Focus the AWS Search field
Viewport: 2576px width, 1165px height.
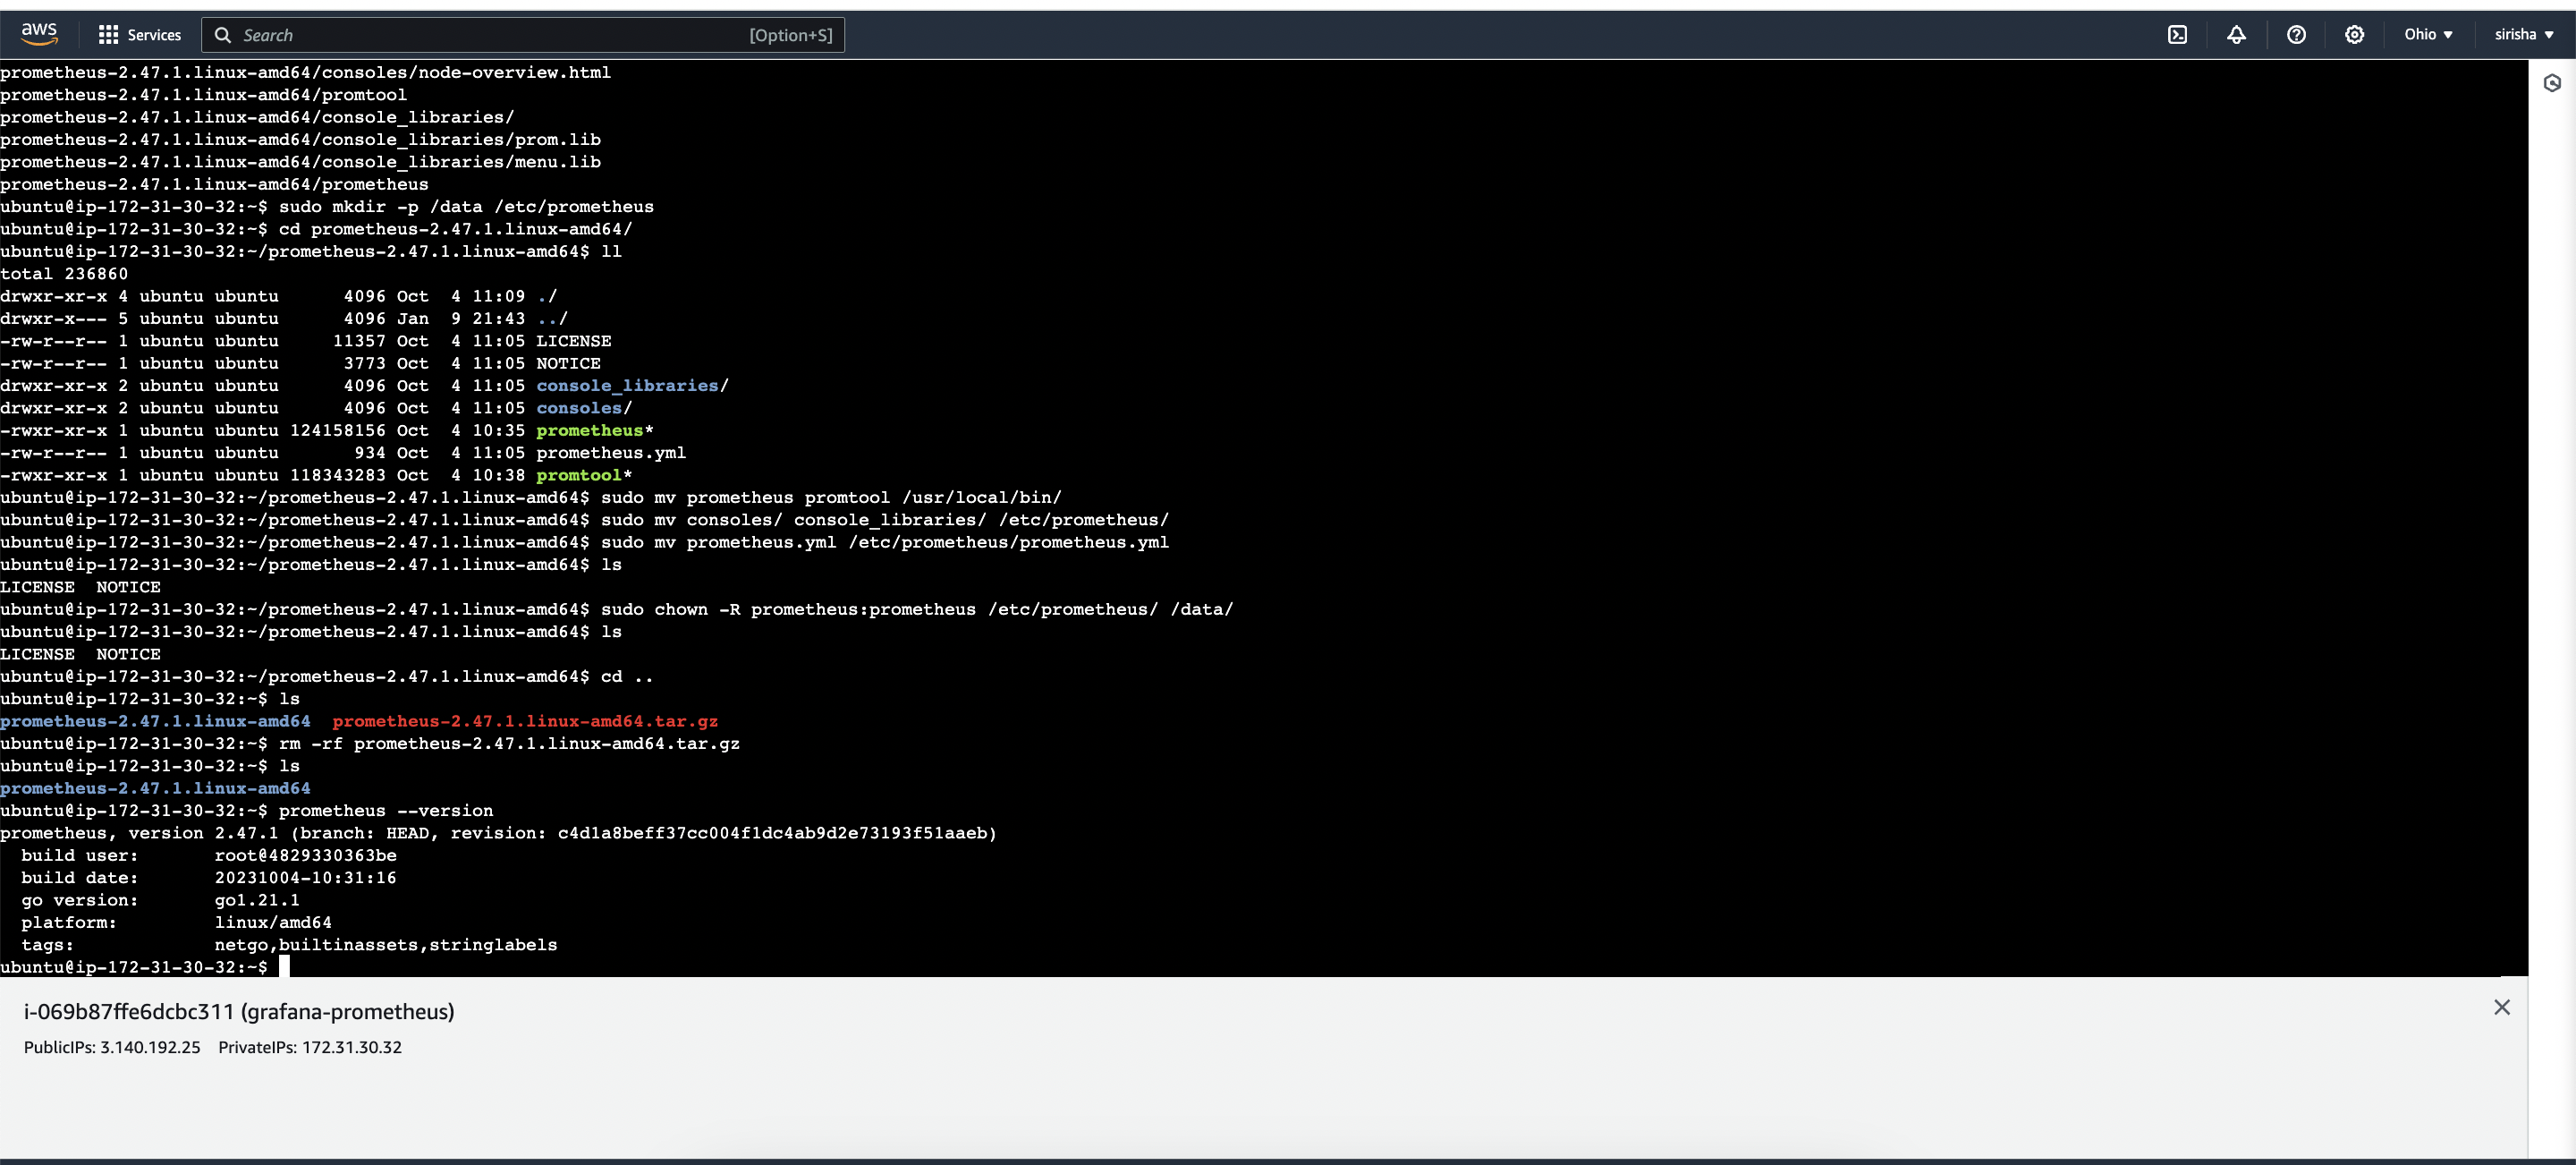[x=523, y=35]
